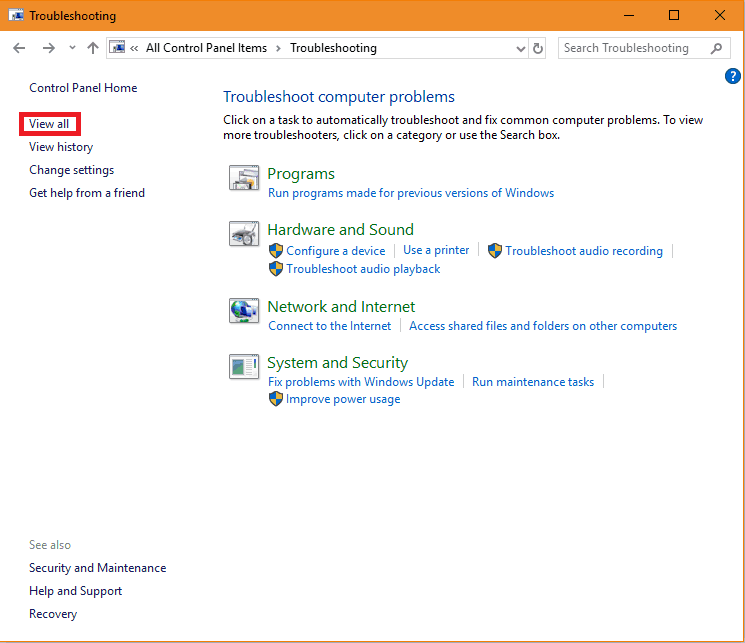Open the View all troubleshooters link
This screenshot has height=643, width=745.
(x=49, y=124)
